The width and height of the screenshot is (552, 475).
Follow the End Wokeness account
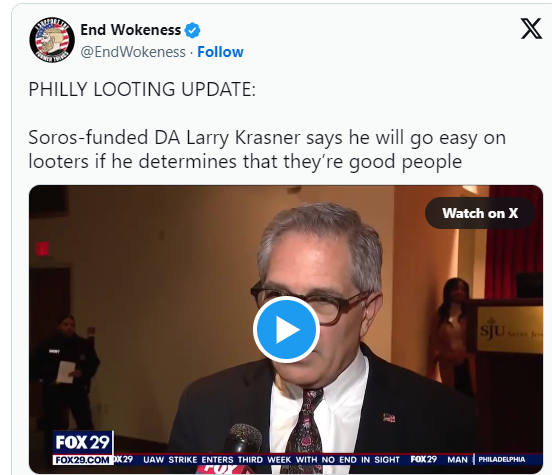point(220,52)
